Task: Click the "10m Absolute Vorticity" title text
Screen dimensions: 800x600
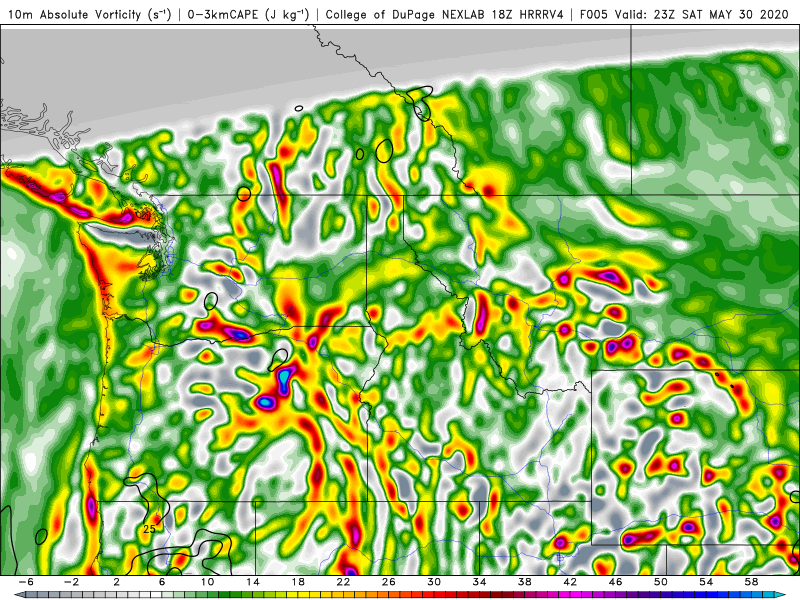Action: coord(74,14)
